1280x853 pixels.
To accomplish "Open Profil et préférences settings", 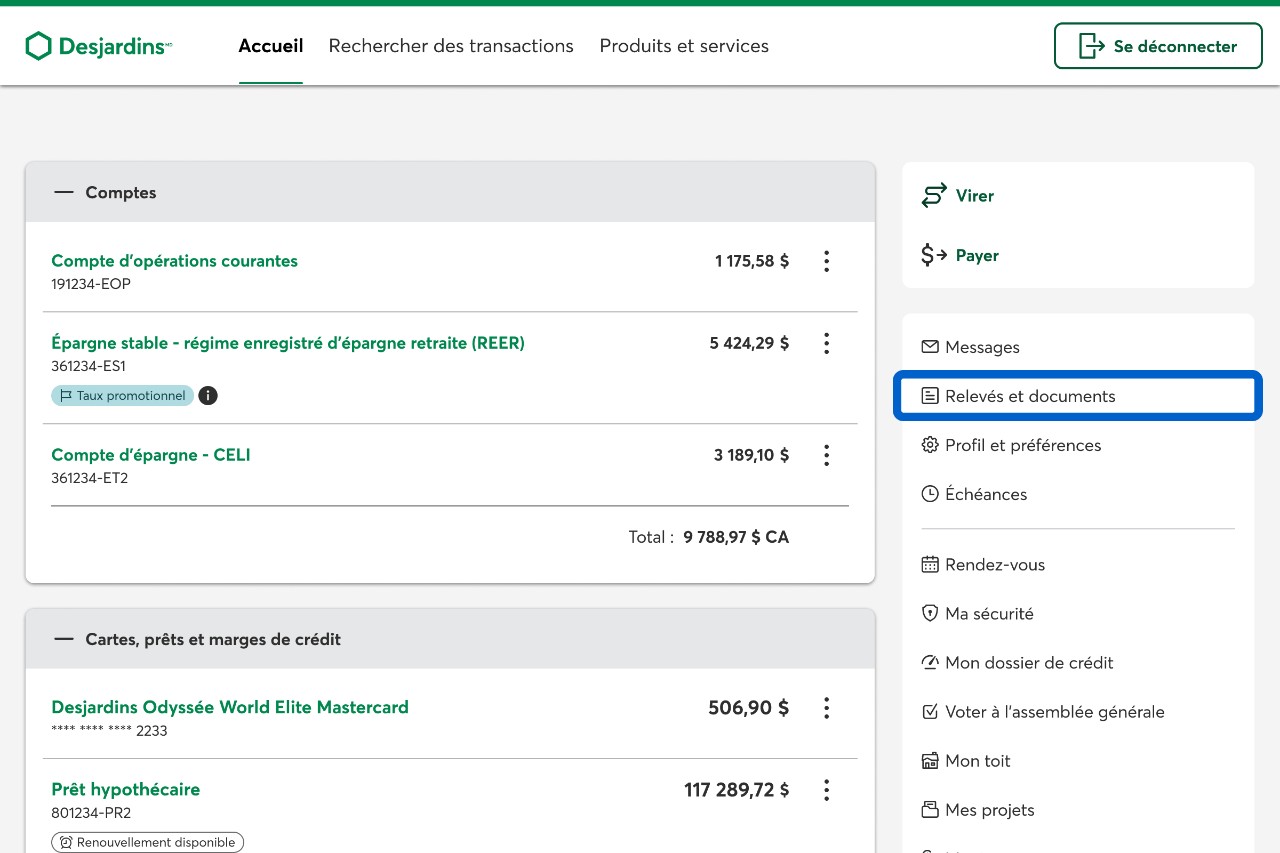I will point(1022,445).
